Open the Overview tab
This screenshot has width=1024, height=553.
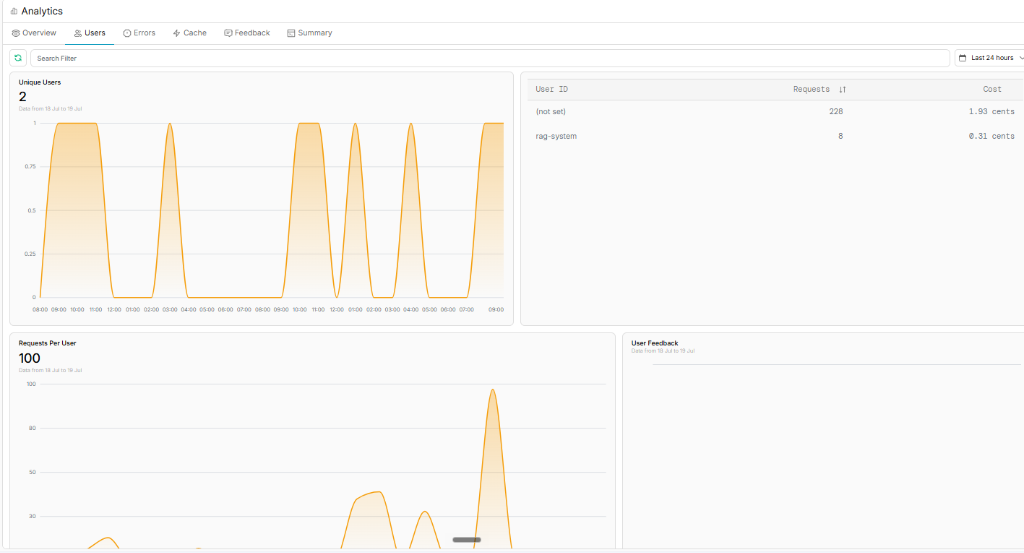(34, 33)
